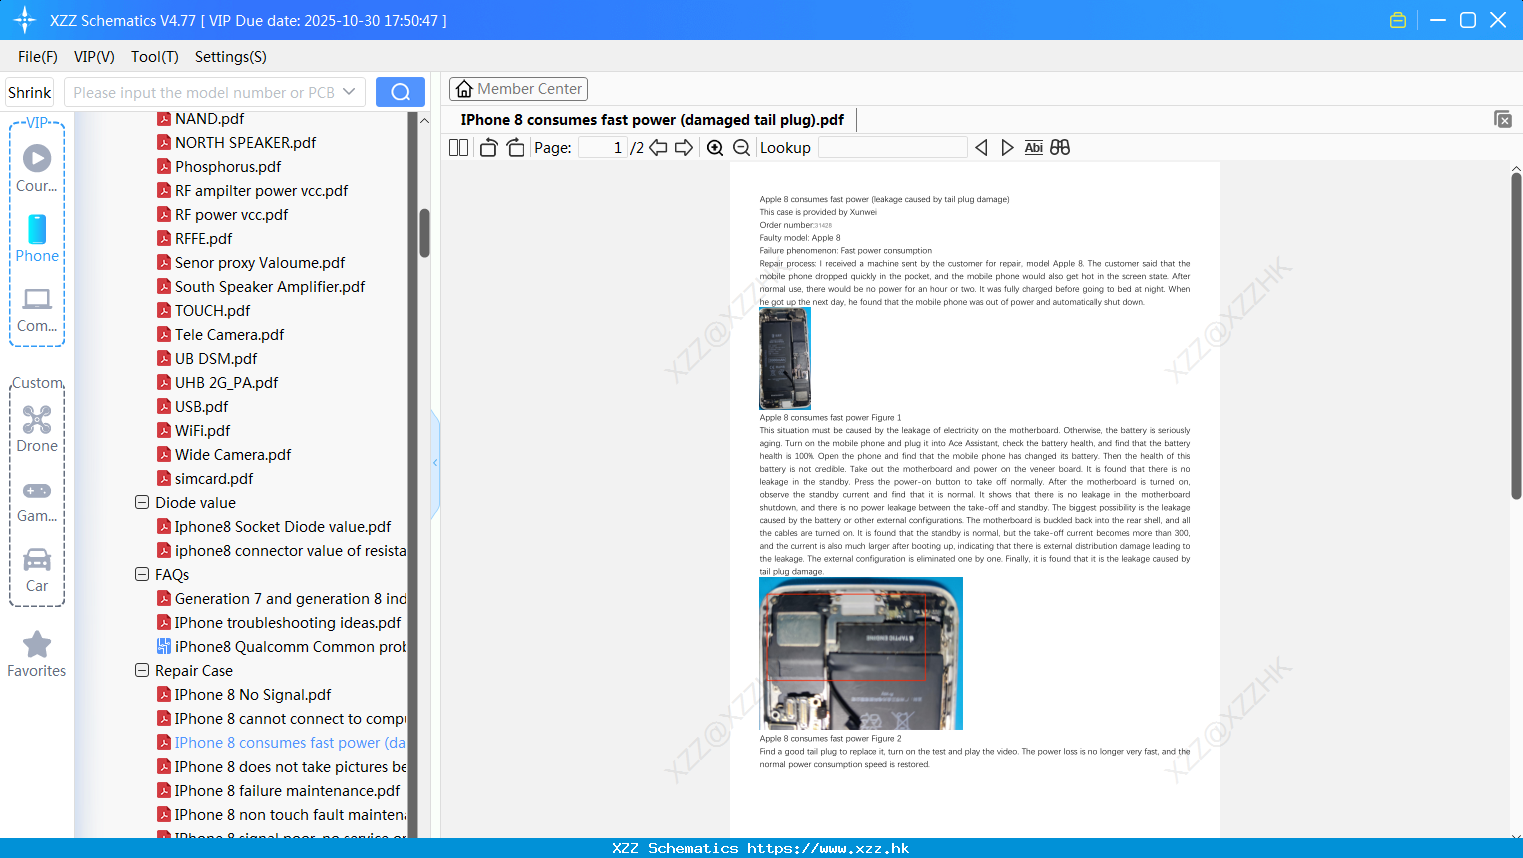Select the Drone category
This screenshot has height=858, width=1523.
pyautogui.click(x=37, y=428)
